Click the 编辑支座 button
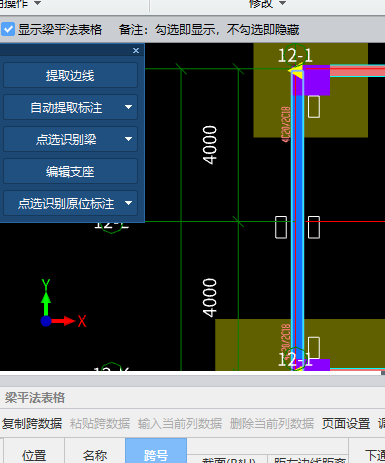Screen dimensions: 385x463 point(70,172)
